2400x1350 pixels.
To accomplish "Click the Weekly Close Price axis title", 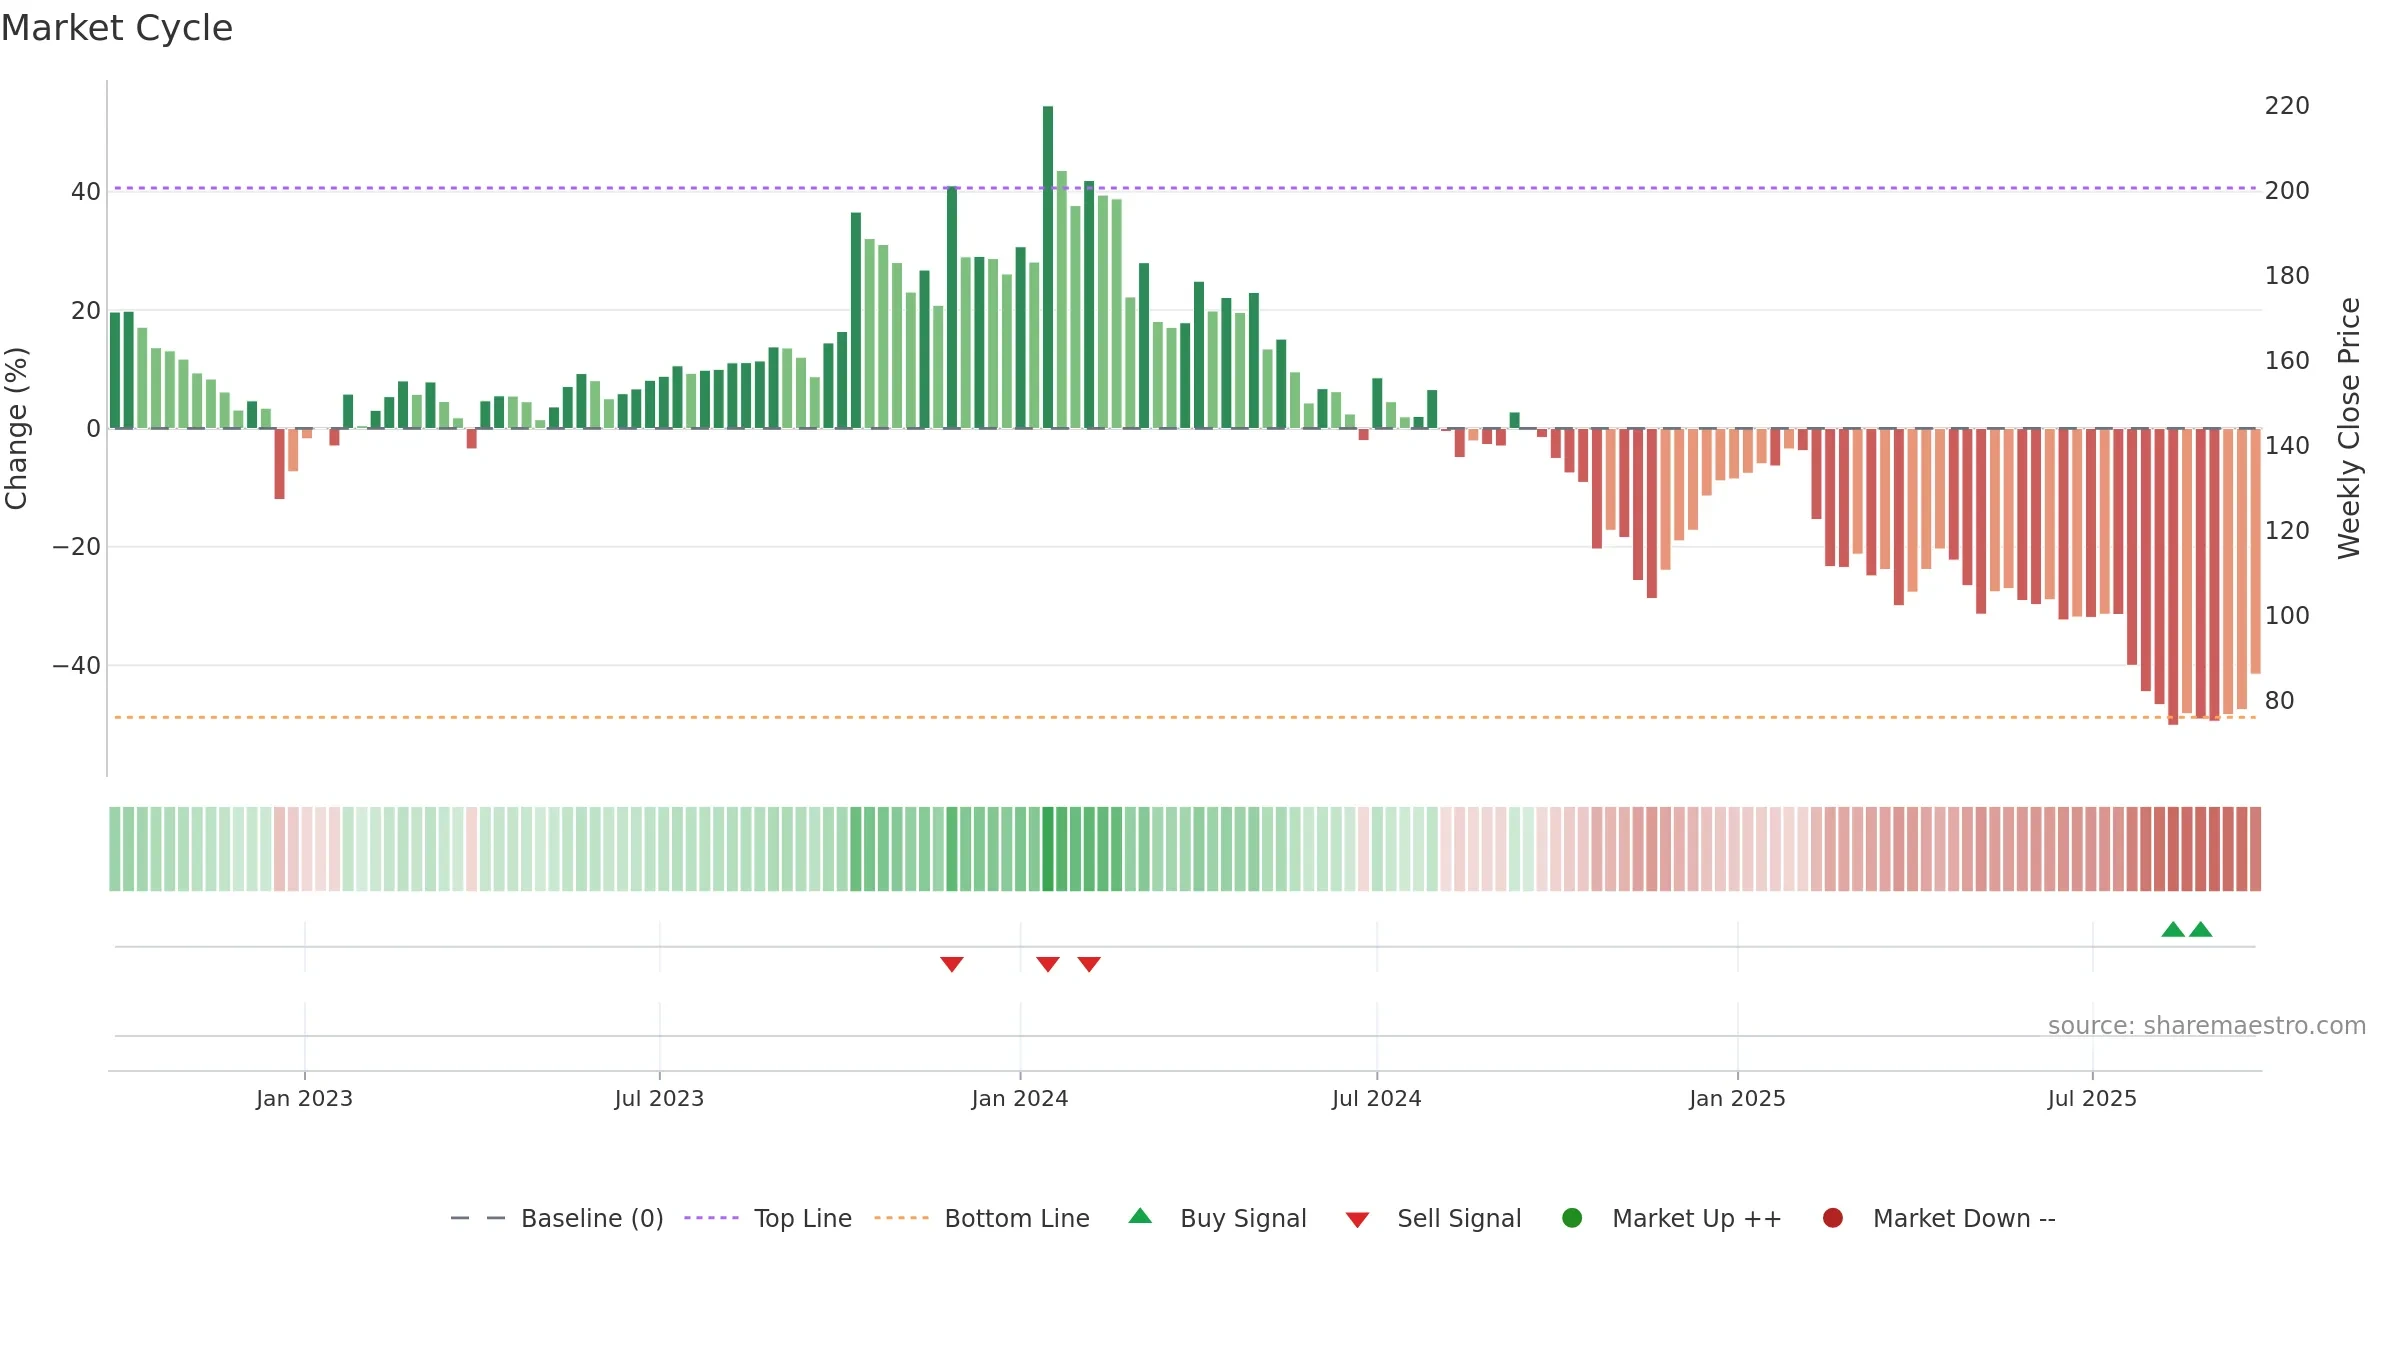I will click(2349, 428).
